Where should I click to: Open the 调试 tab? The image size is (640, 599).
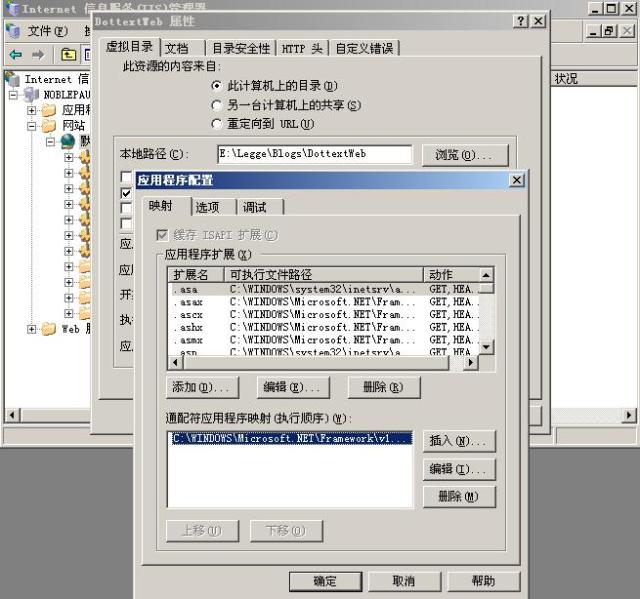coord(260,207)
